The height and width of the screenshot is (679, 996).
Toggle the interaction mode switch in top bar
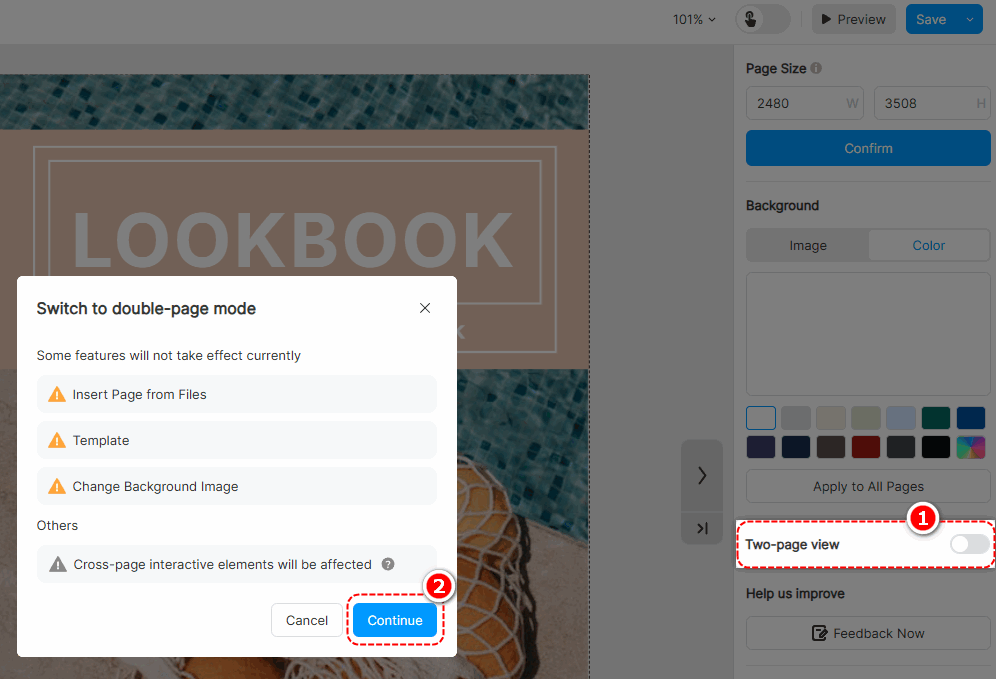tap(763, 20)
